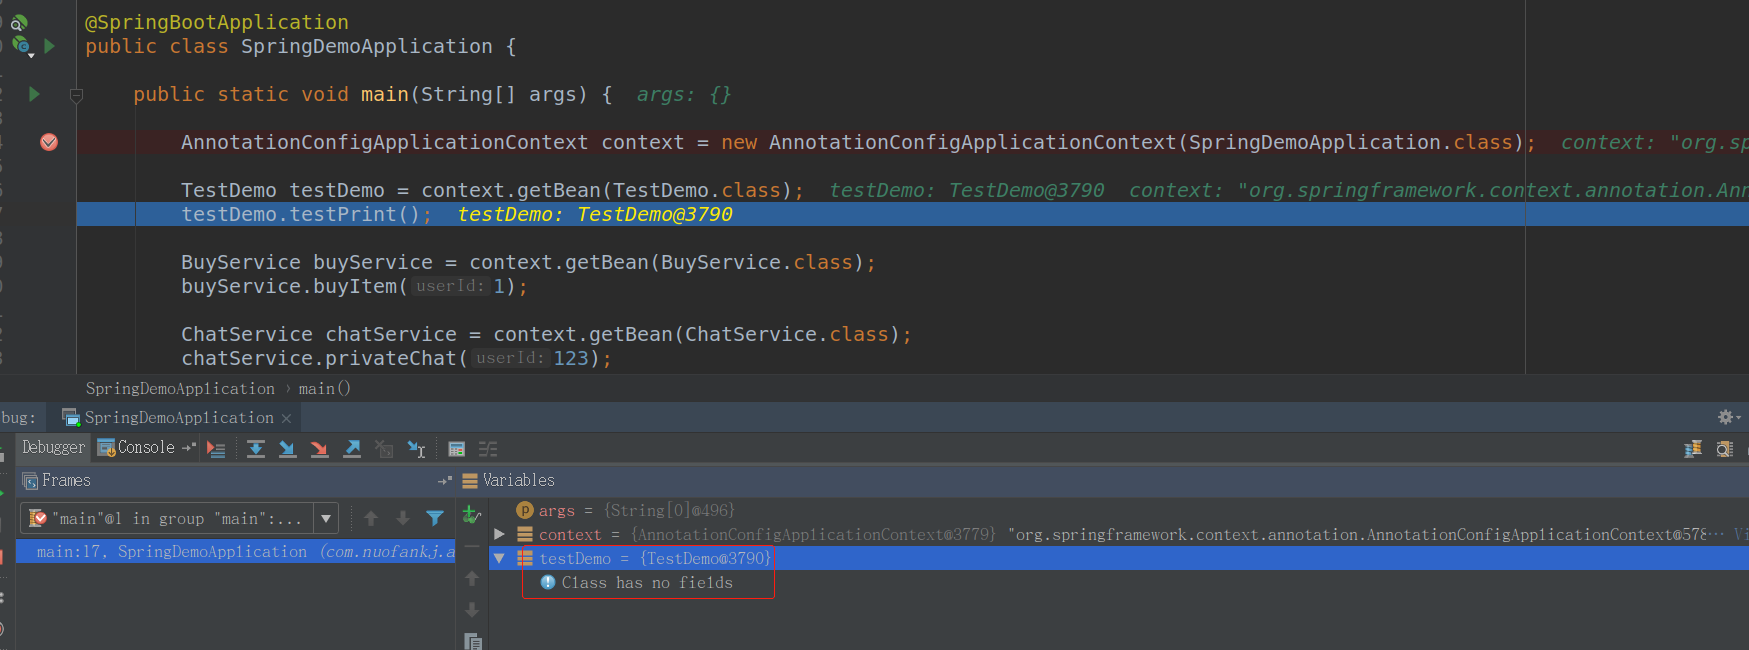Add a new watch in Variables

(472, 515)
